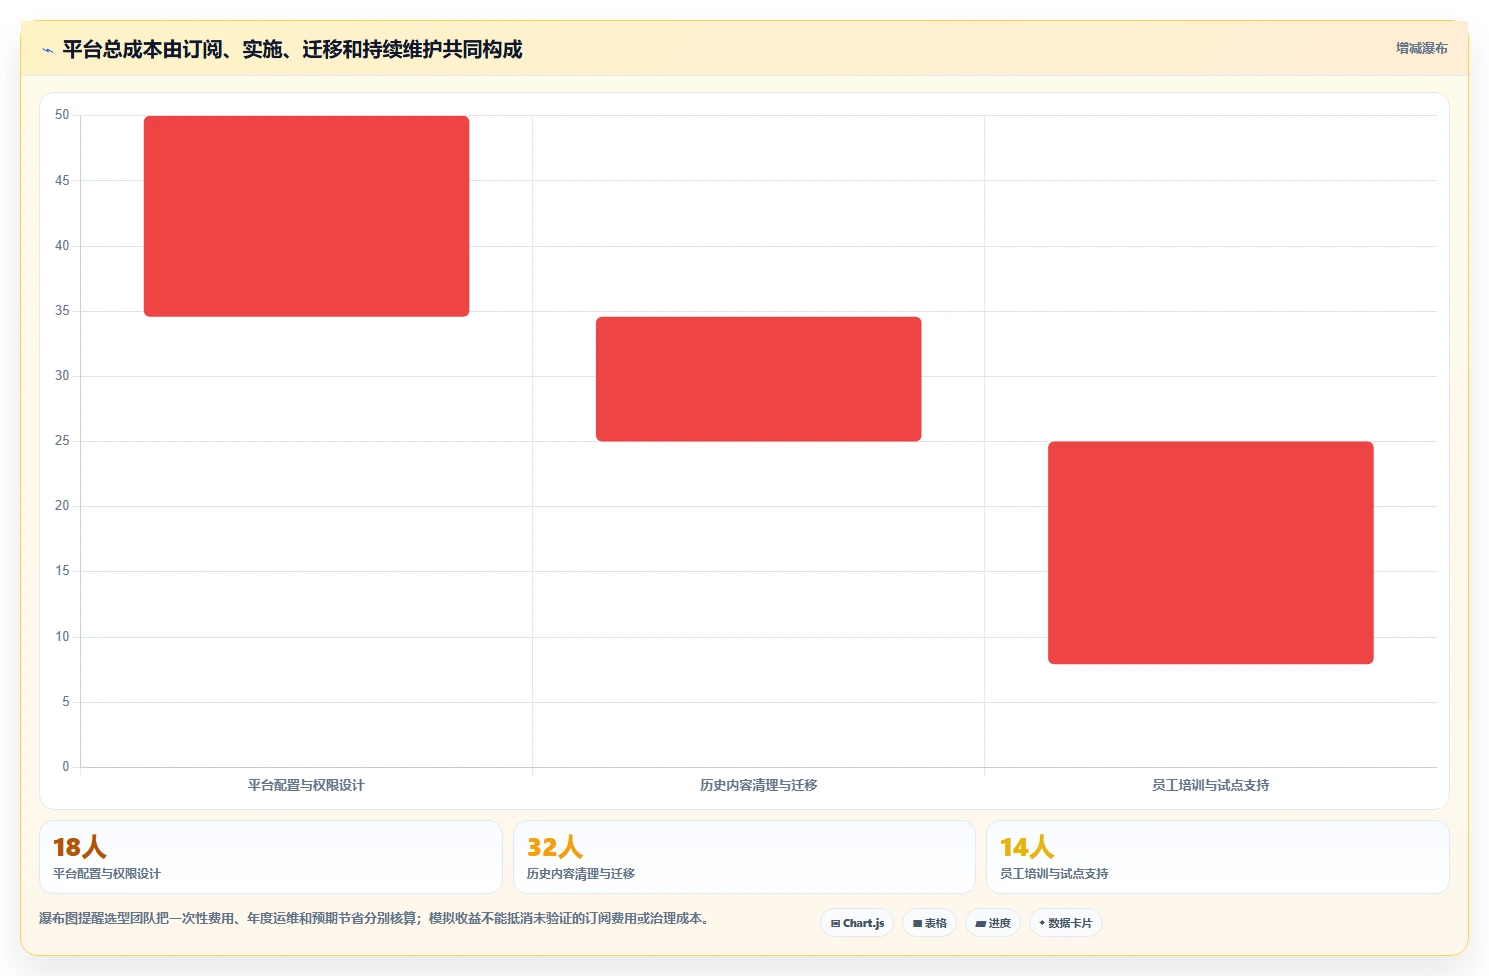Click the red bar for 历史内容清理与迁移
1489x976 pixels.
point(758,379)
